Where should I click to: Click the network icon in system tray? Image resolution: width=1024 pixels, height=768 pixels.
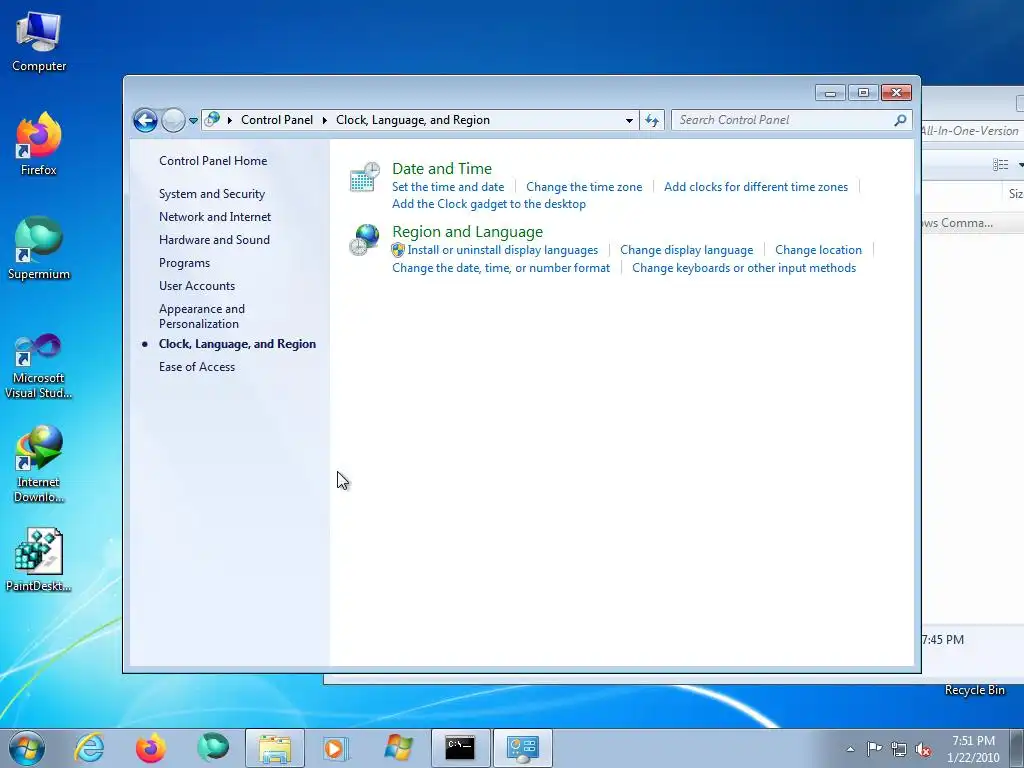(x=899, y=749)
